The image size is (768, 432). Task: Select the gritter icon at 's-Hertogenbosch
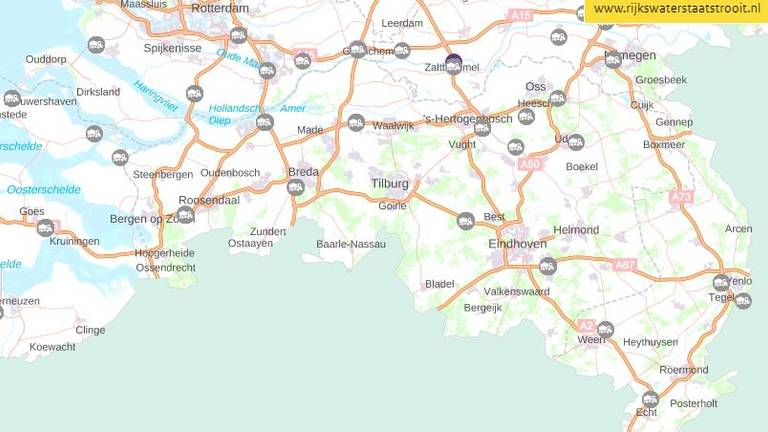[482, 128]
